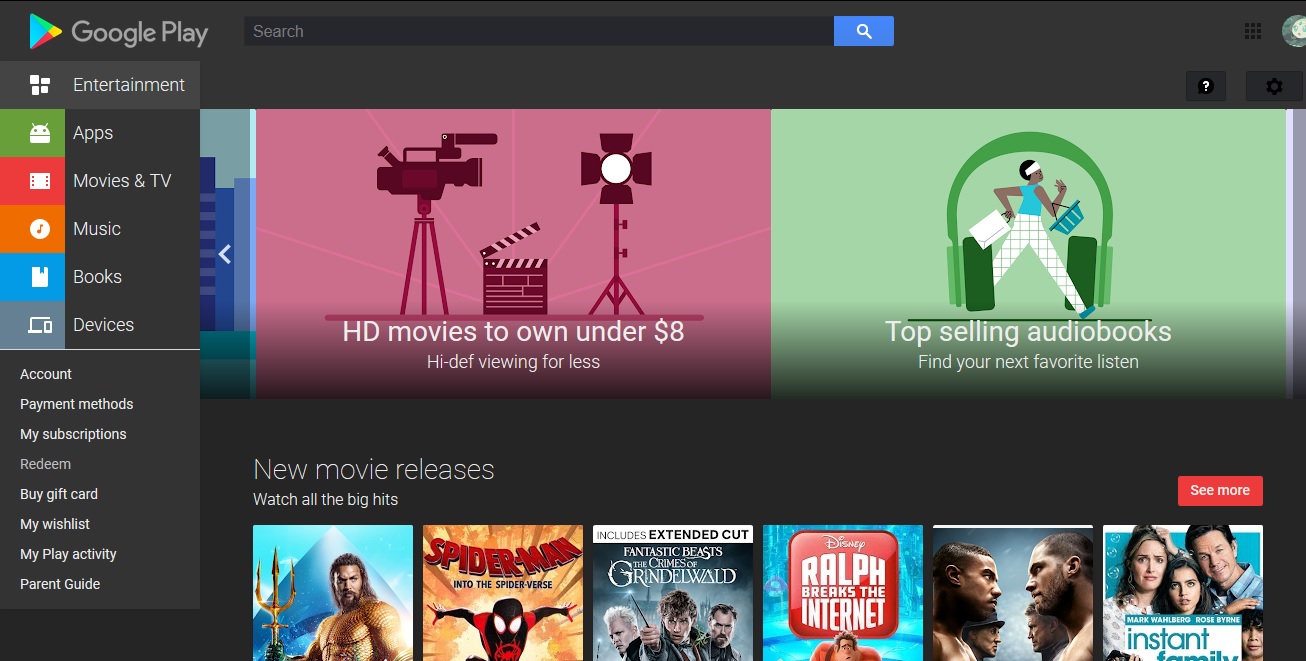1306x661 pixels.
Task: Open the Aquaman movie poster
Action: click(333, 593)
